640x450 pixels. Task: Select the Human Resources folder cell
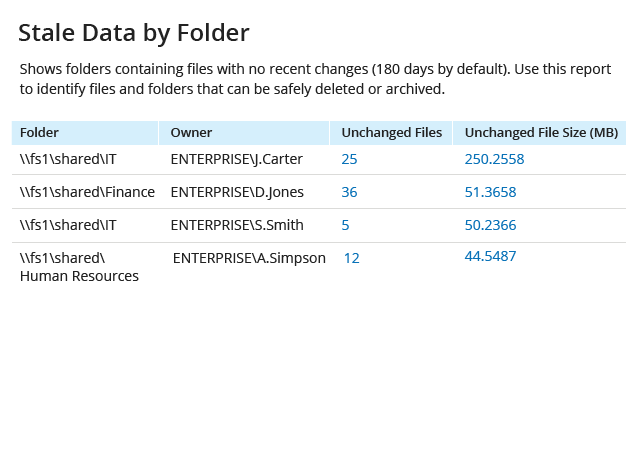click(x=79, y=267)
